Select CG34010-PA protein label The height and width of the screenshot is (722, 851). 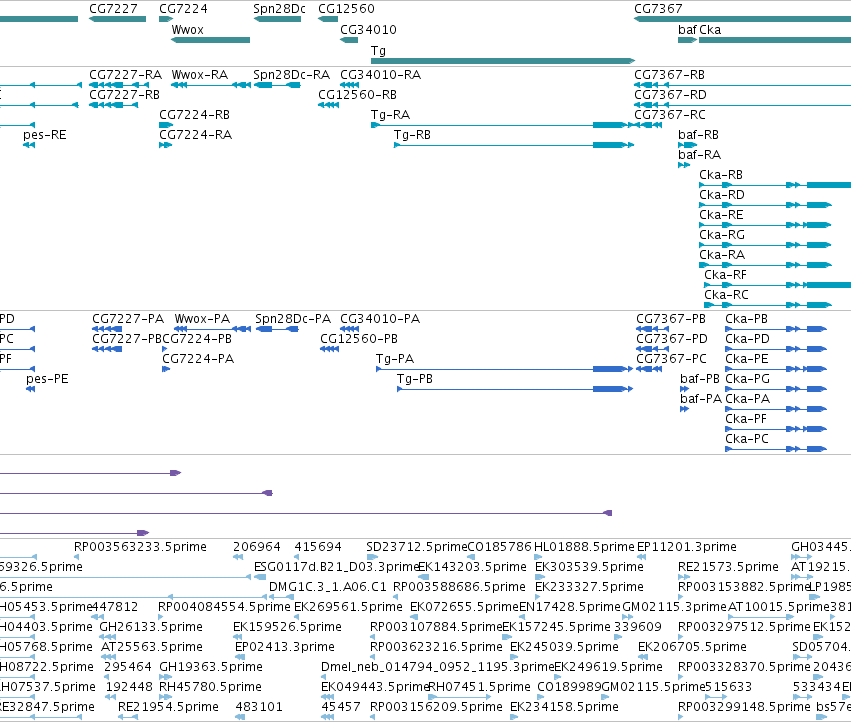380,319
